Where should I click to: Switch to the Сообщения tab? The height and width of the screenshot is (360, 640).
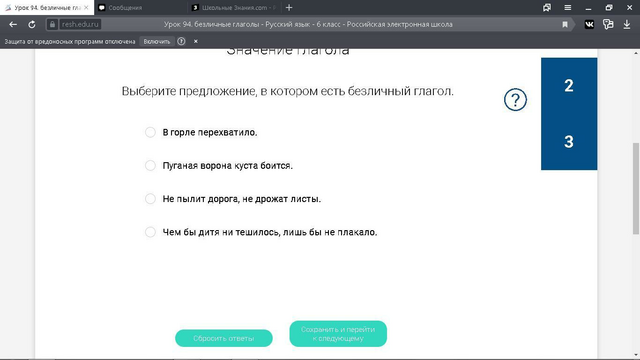tap(141, 8)
